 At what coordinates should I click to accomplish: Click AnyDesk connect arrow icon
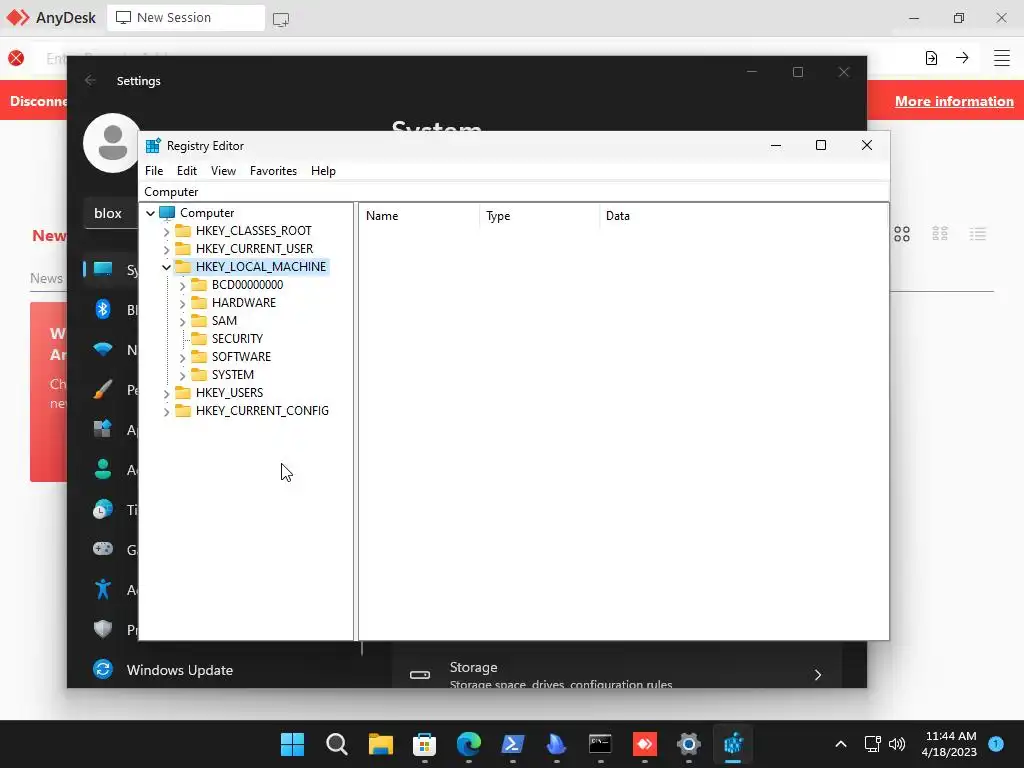point(962,57)
